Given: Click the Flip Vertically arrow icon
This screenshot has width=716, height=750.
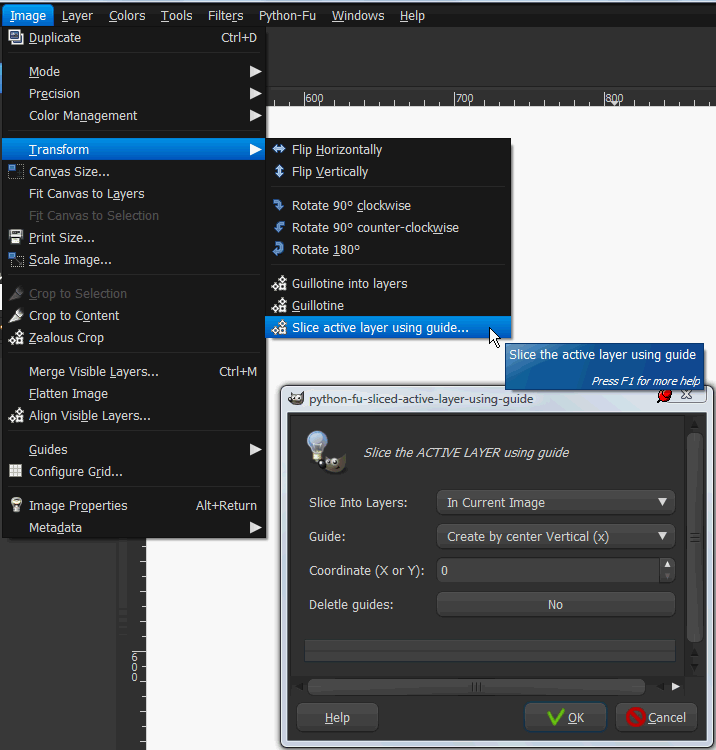Looking at the screenshot, I should [x=279, y=171].
